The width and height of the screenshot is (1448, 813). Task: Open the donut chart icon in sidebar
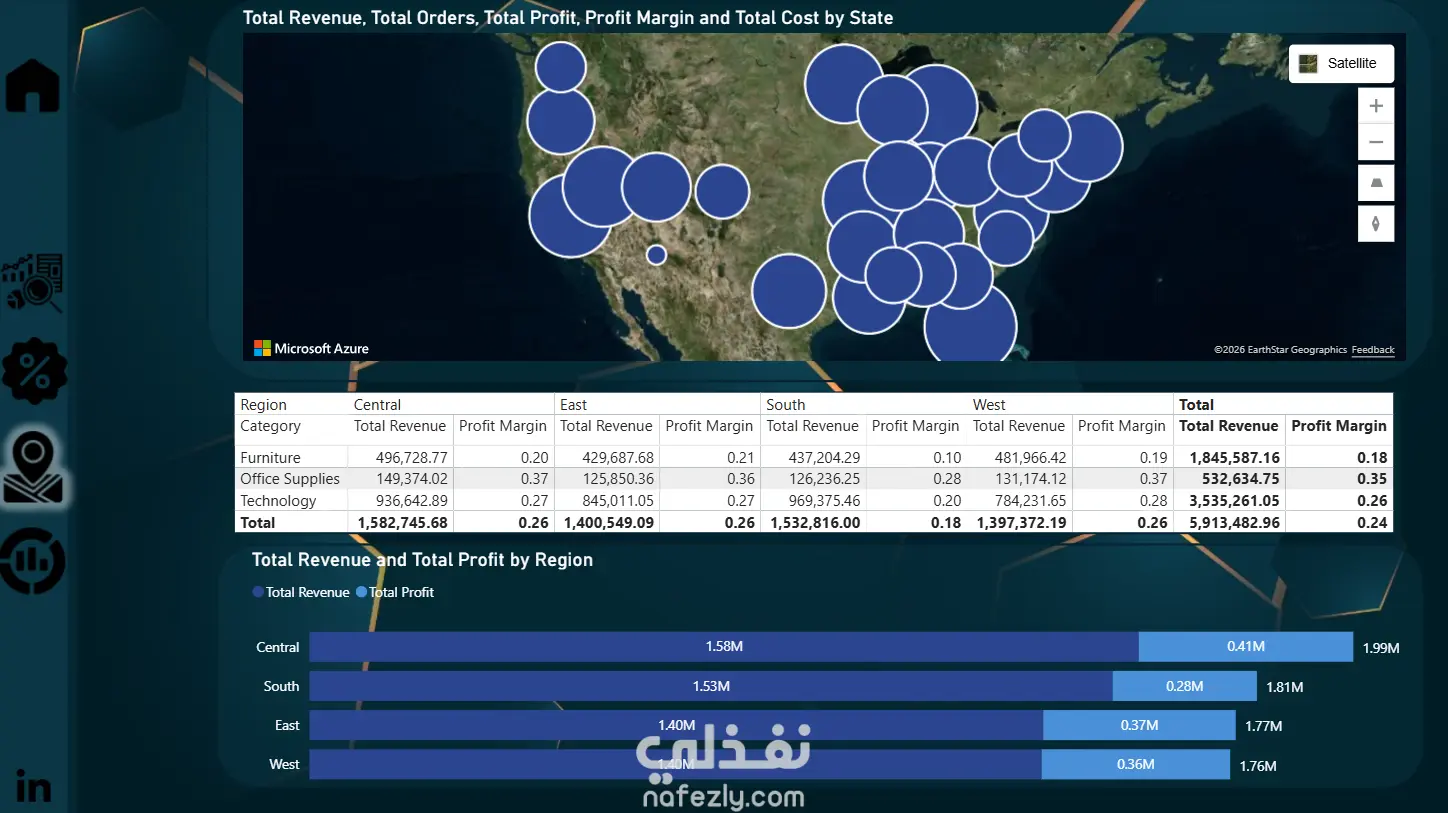click(x=33, y=560)
